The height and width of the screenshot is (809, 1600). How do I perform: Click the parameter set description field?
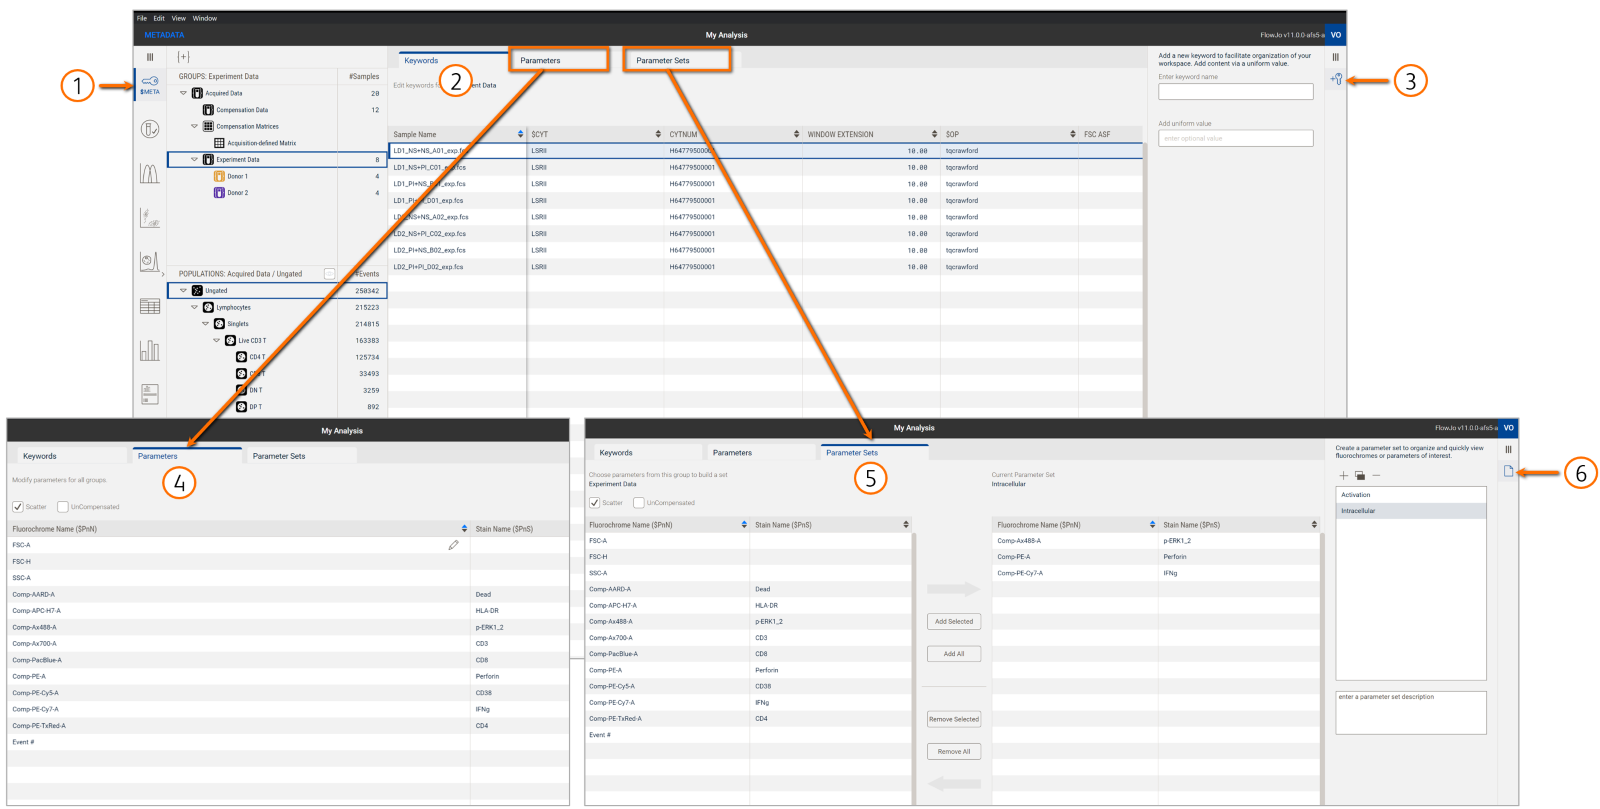coord(1411,713)
